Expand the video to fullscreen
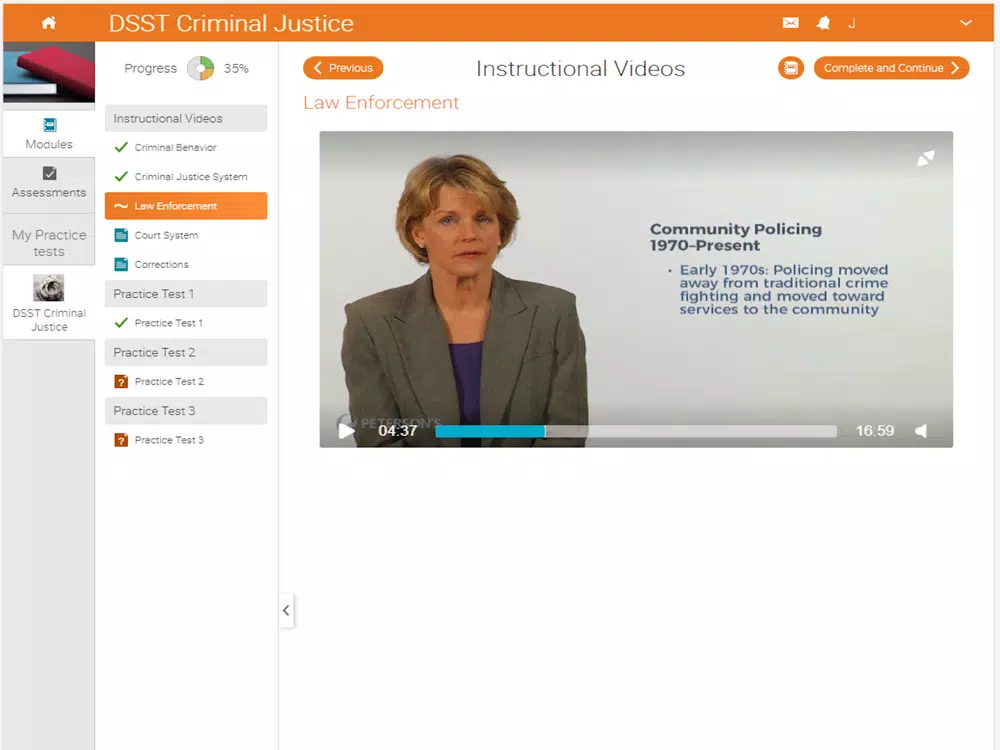 click(x=925, y=158)
